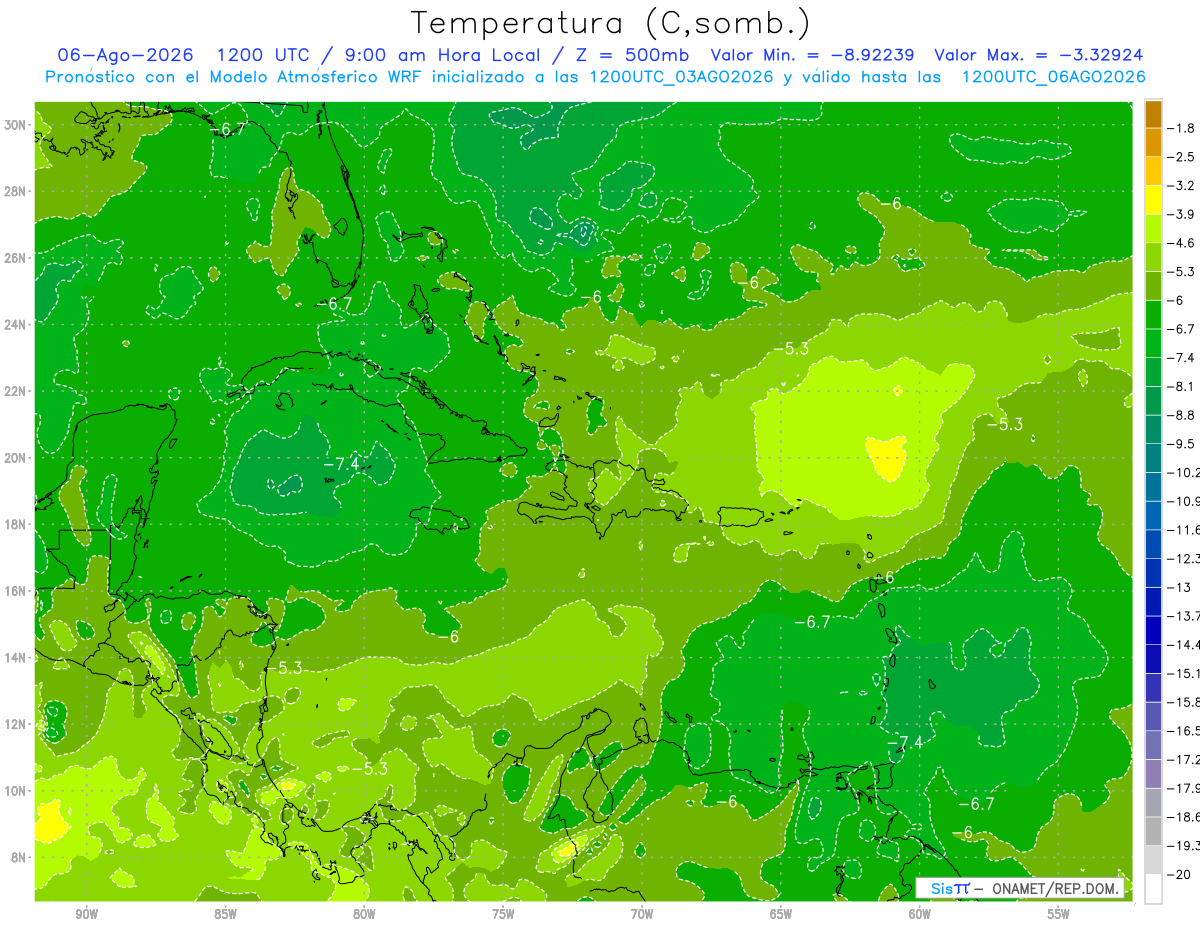Image resolution: width=1200 pixels, height=927 pixels.
Task: Select the date '06-Ago-2026' in header
Action: click(x=126, y=55)
